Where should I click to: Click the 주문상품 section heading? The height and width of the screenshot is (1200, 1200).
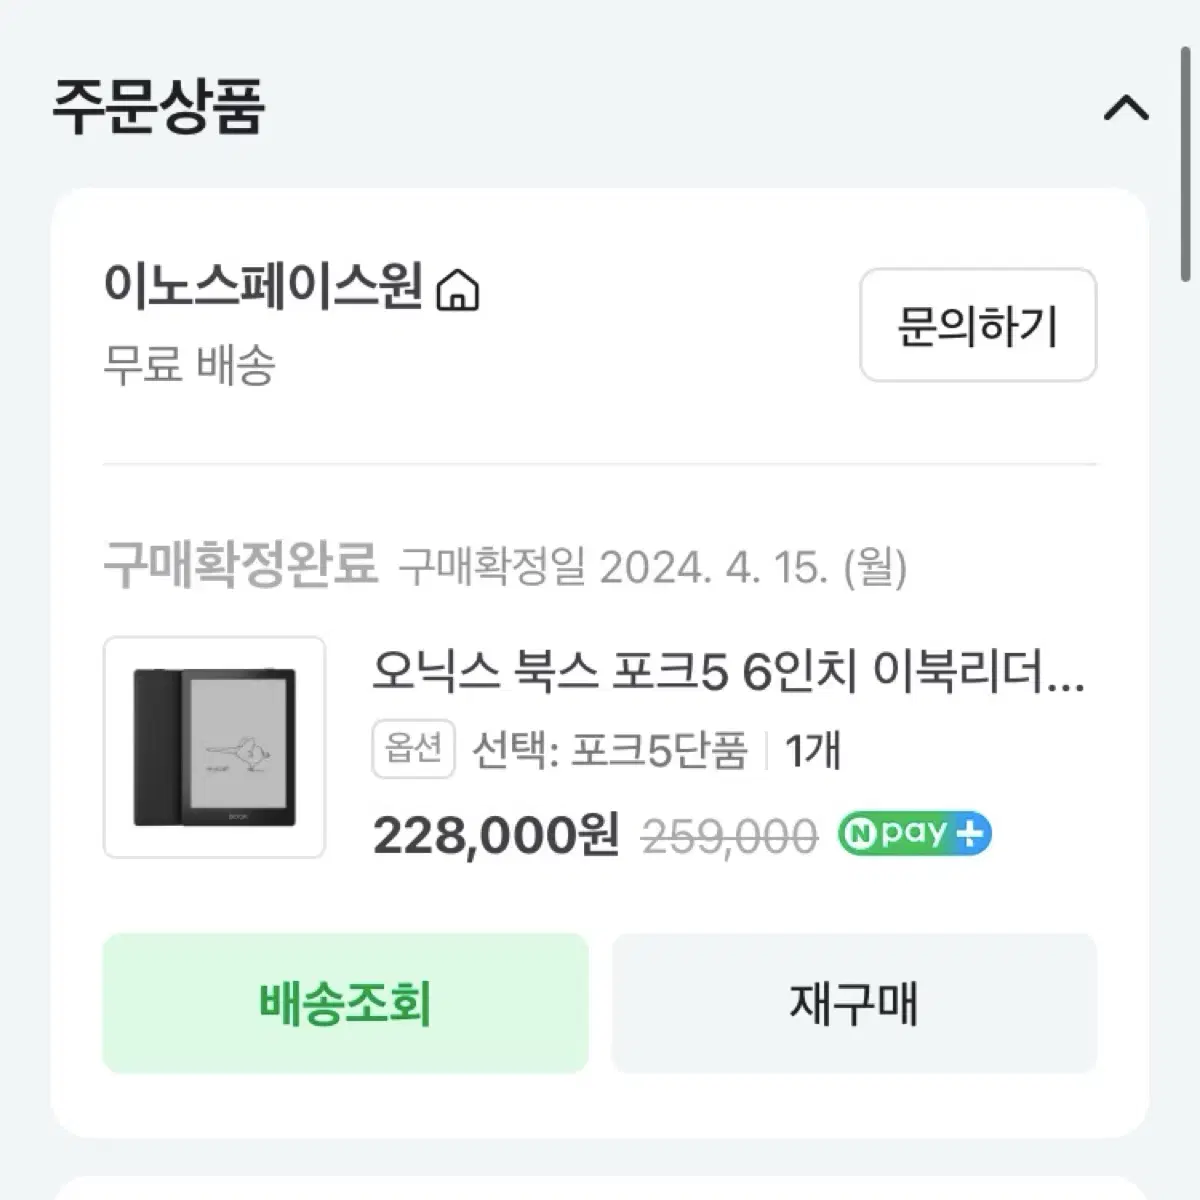pyautogui.click(x=158, y=107)
